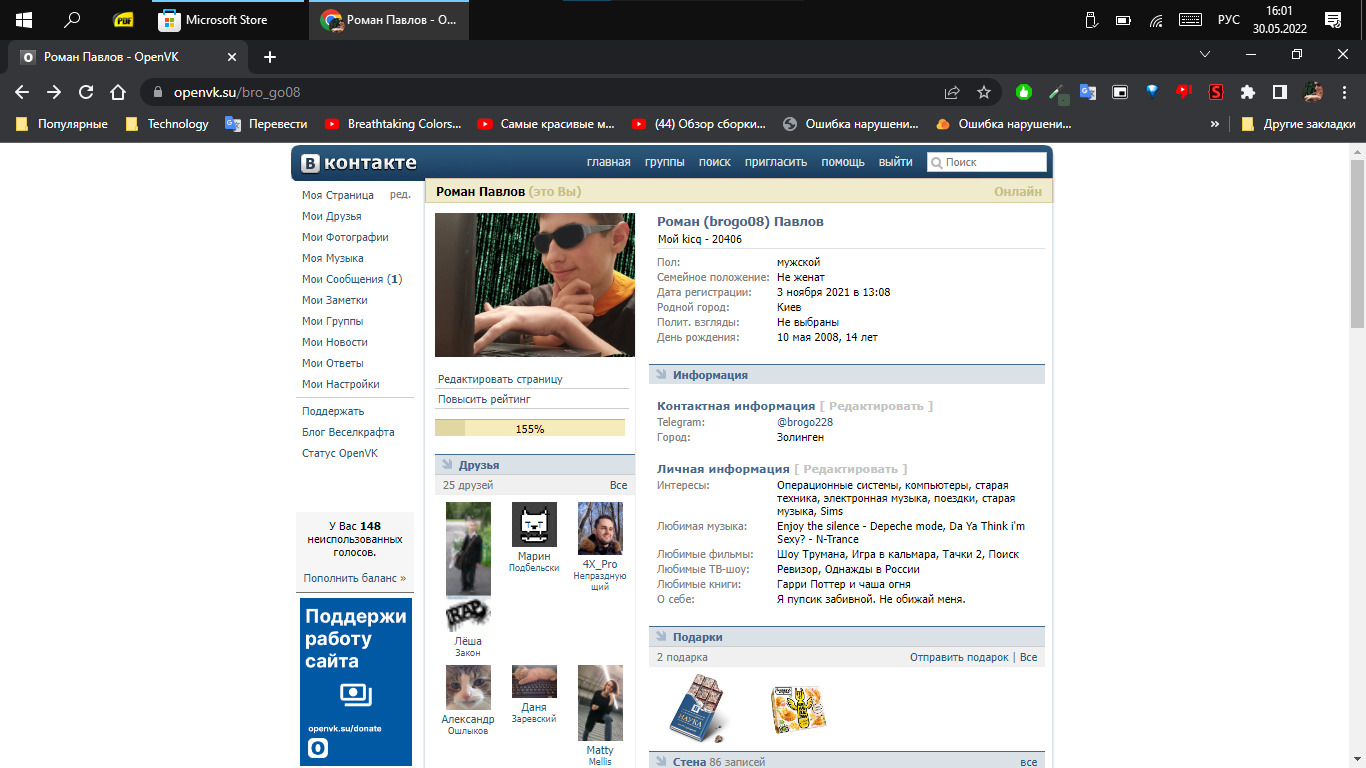1366x768 pixels.
Task: Go back using the browser back arrow
Action: coord(22,92)
